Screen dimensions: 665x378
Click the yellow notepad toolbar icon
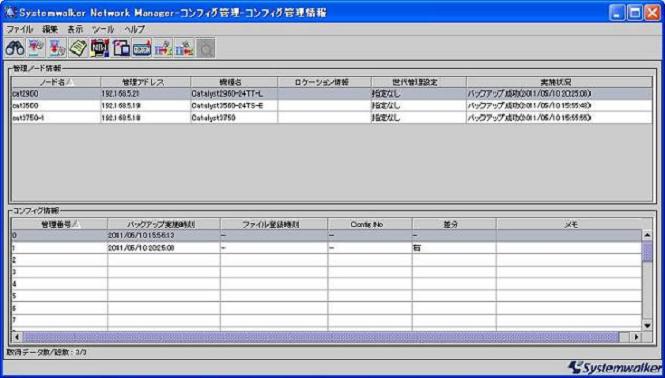coord(78,48)
